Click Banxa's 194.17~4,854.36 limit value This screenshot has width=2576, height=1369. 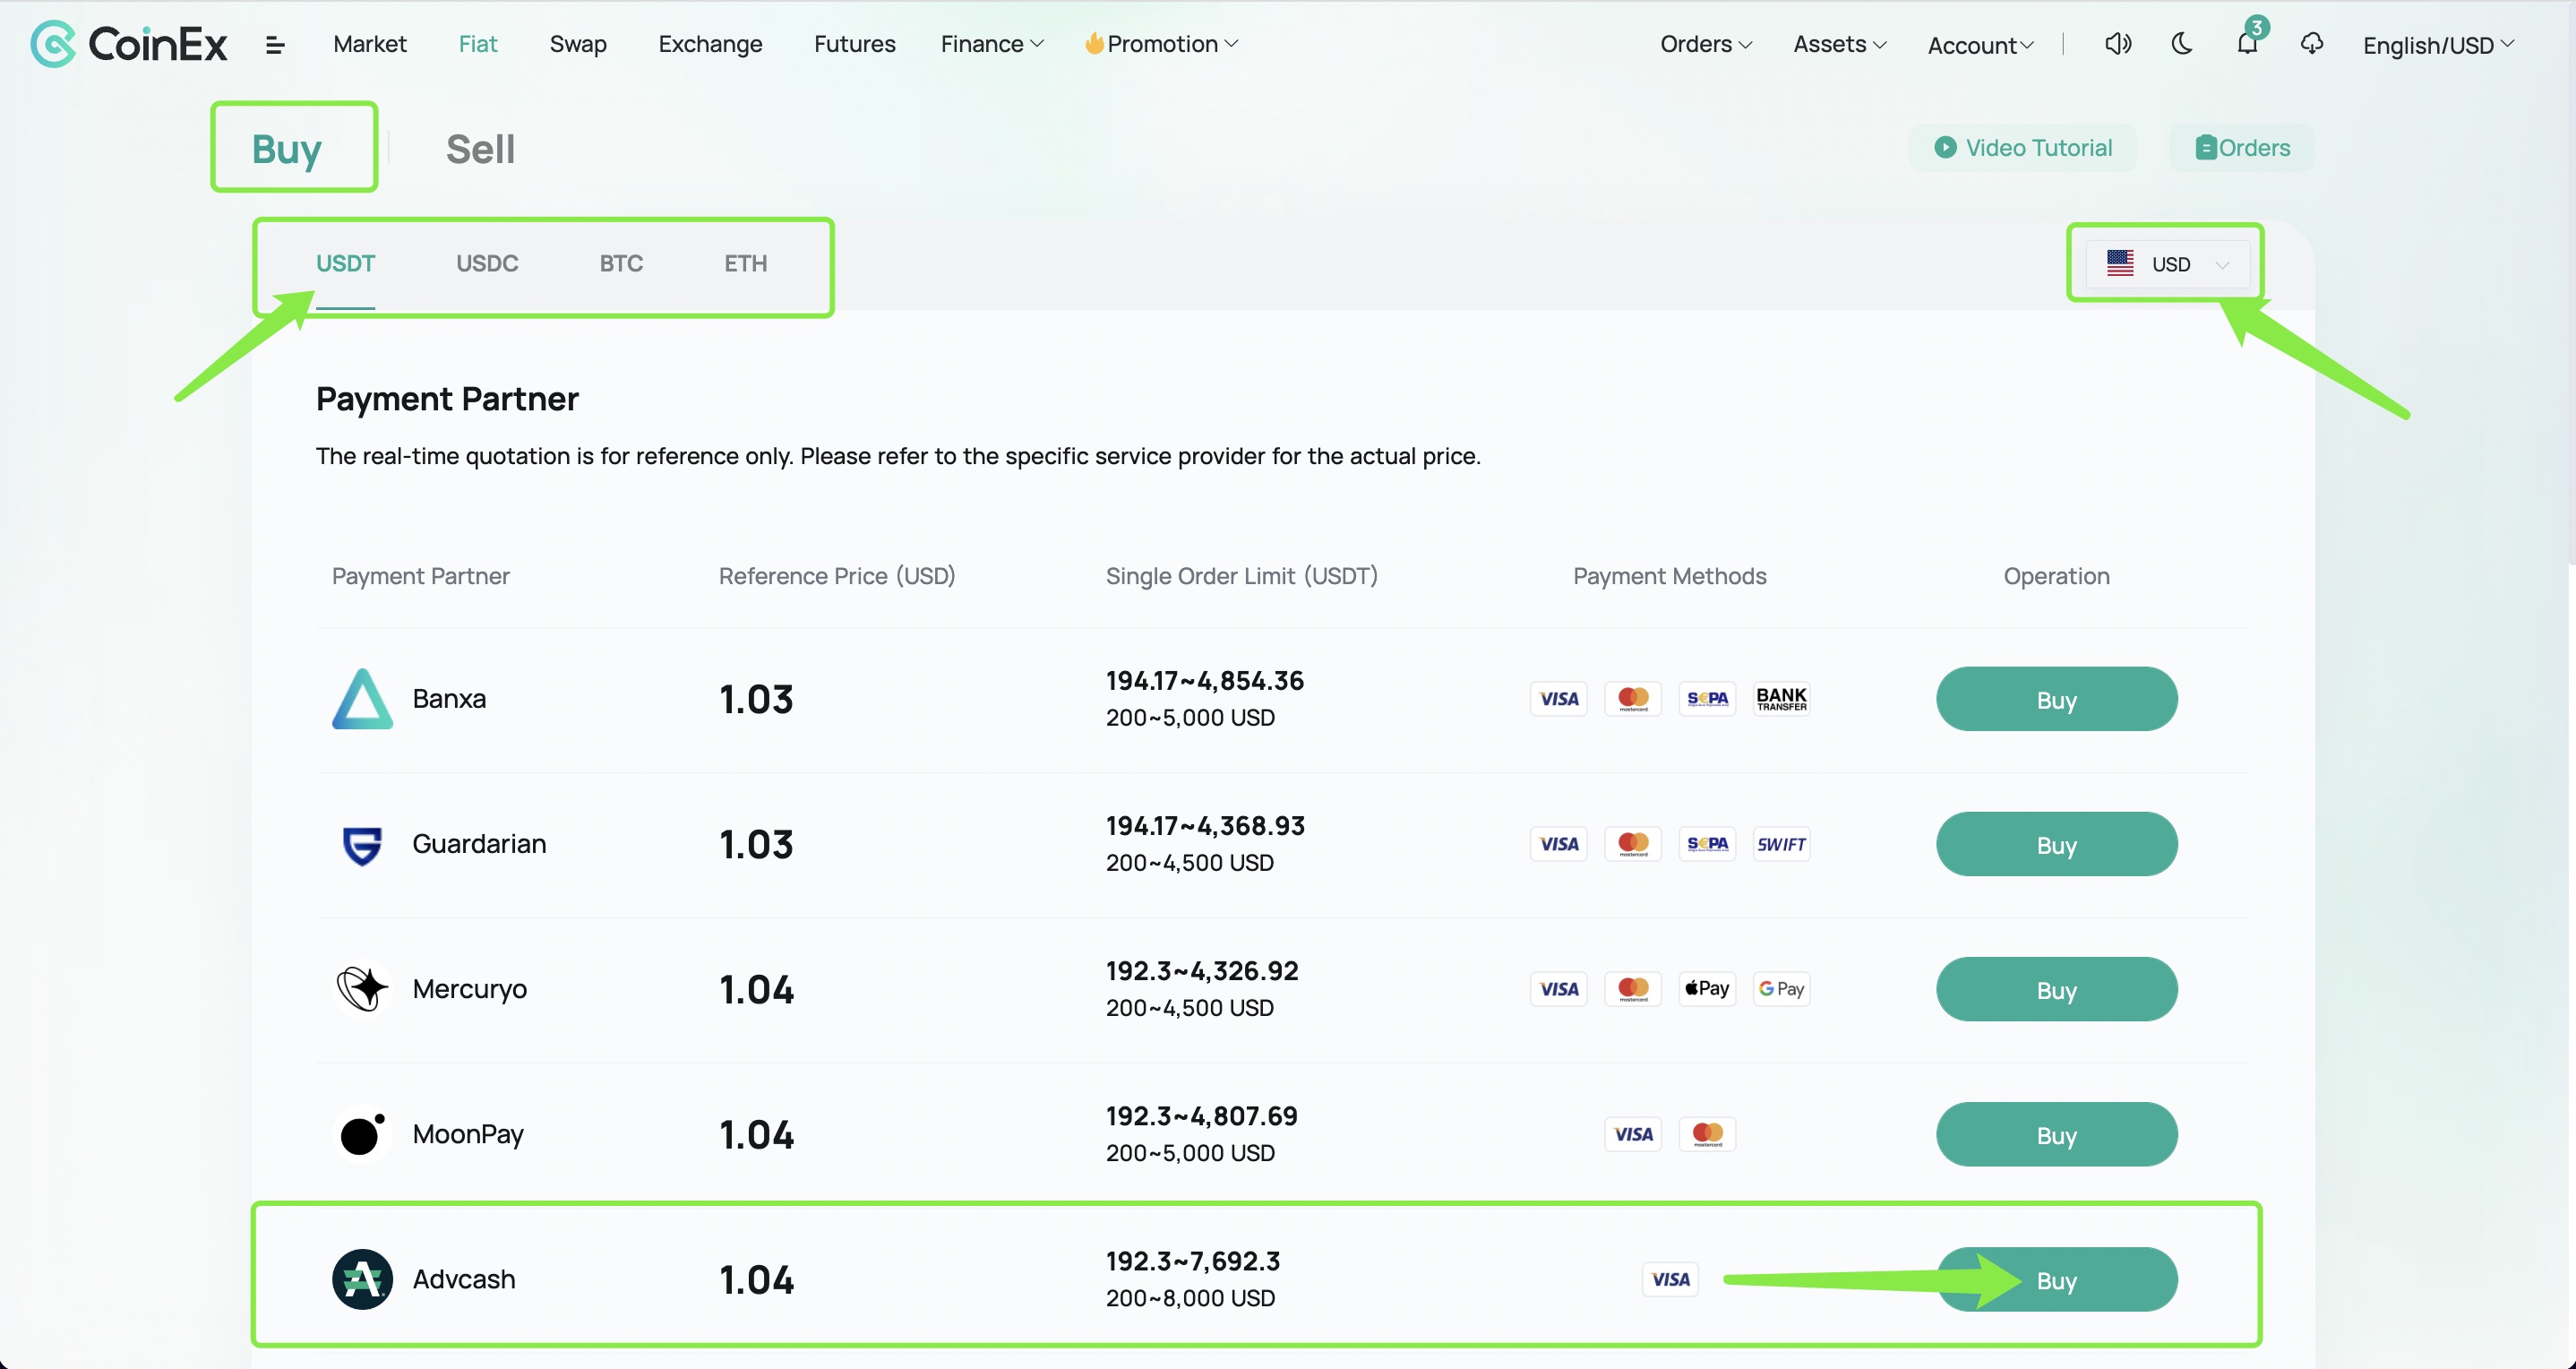click(1204, 681)
